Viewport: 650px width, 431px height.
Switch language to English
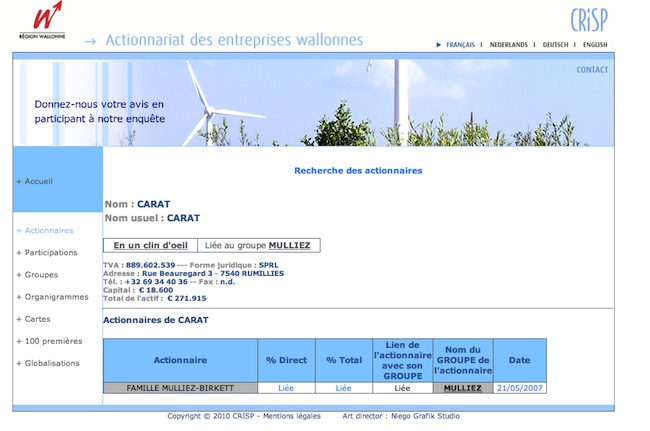coord(595,45)
